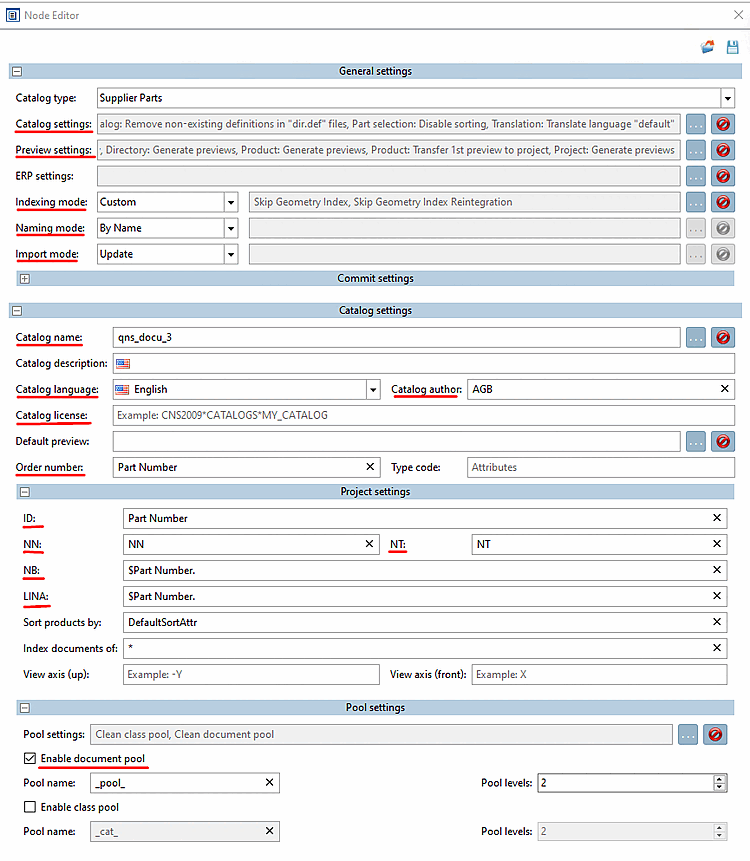Open browse dialog for Preview settings

tap(696, 150)
